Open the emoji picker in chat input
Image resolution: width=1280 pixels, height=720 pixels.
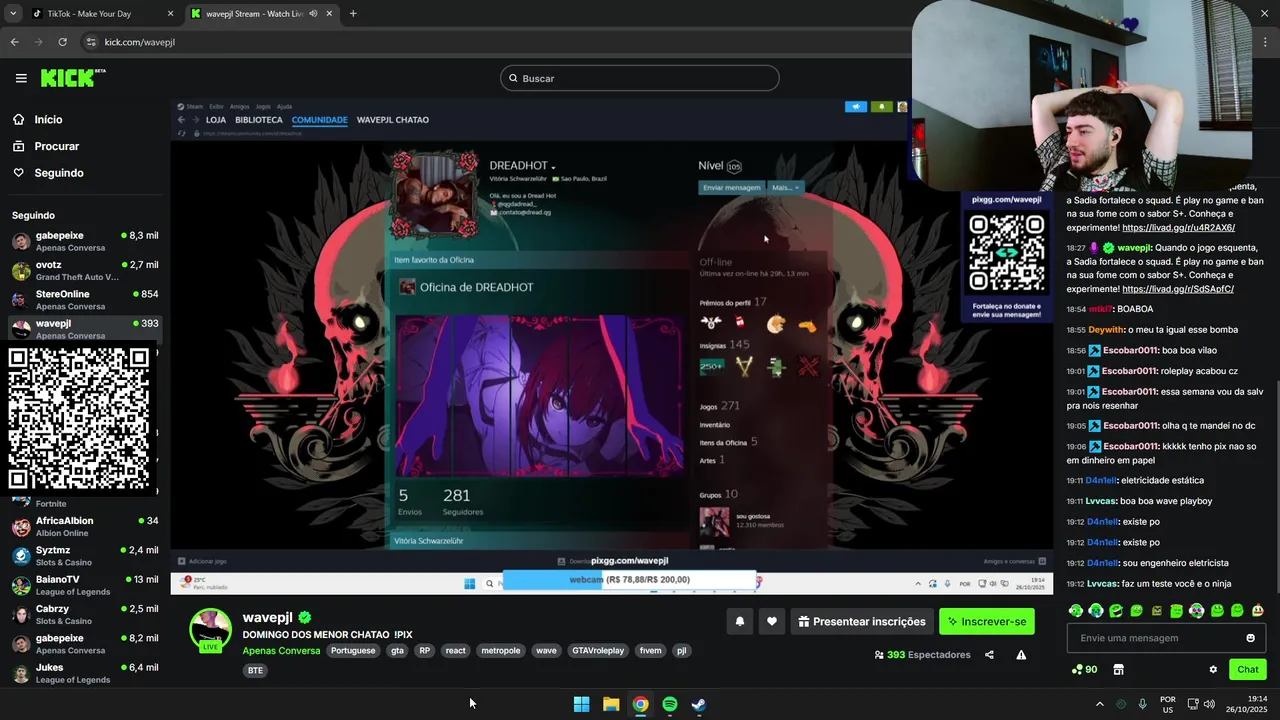(1250, 638)
